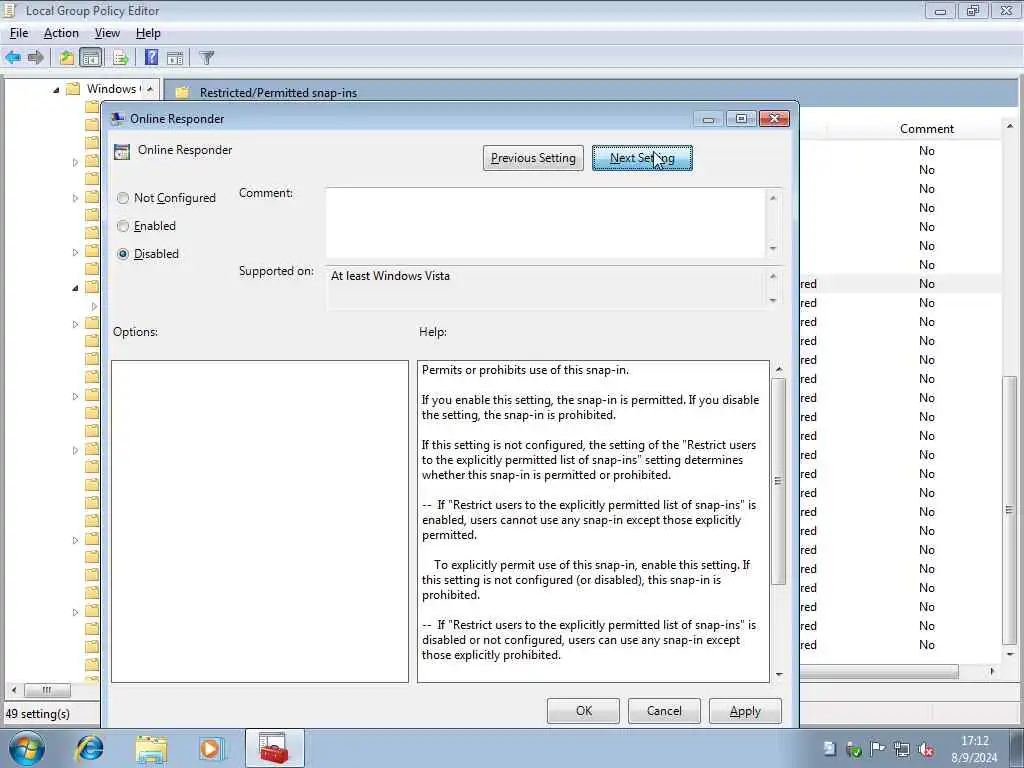Open the Help menu
1024x768 pixels.
[x=148, y=33]
